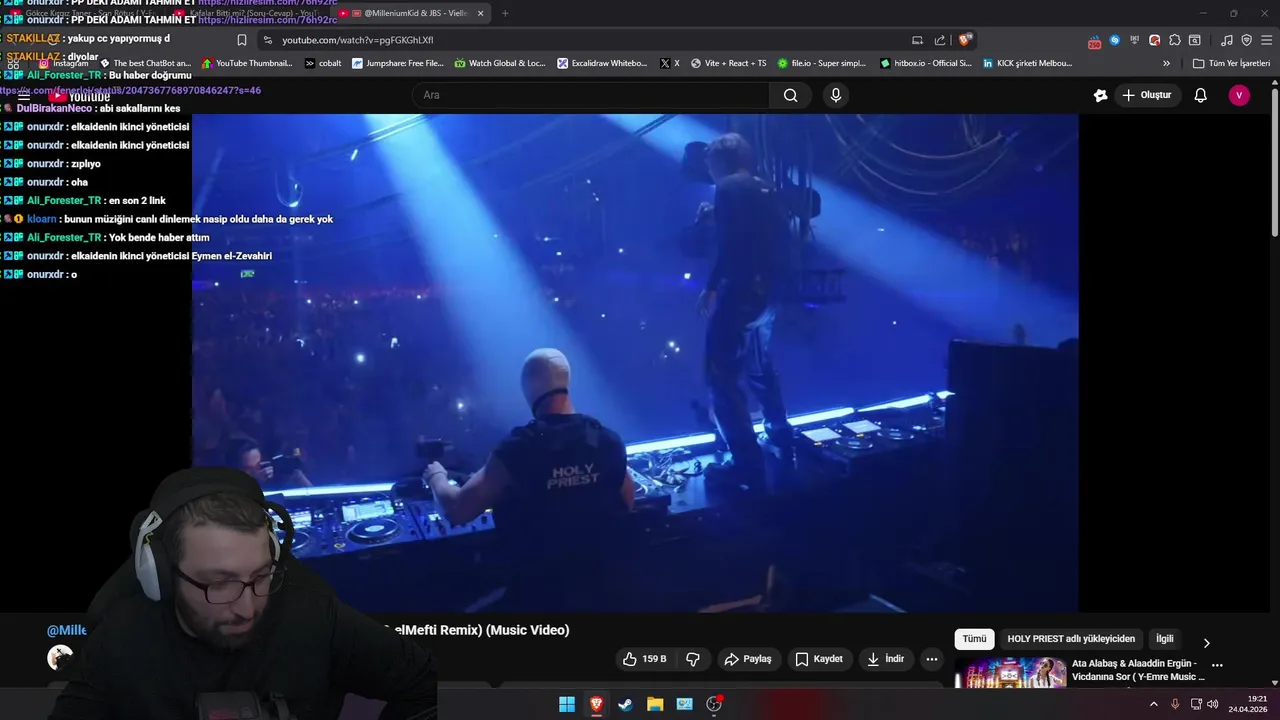Open a new browser tab with plus

click(505, 13)
